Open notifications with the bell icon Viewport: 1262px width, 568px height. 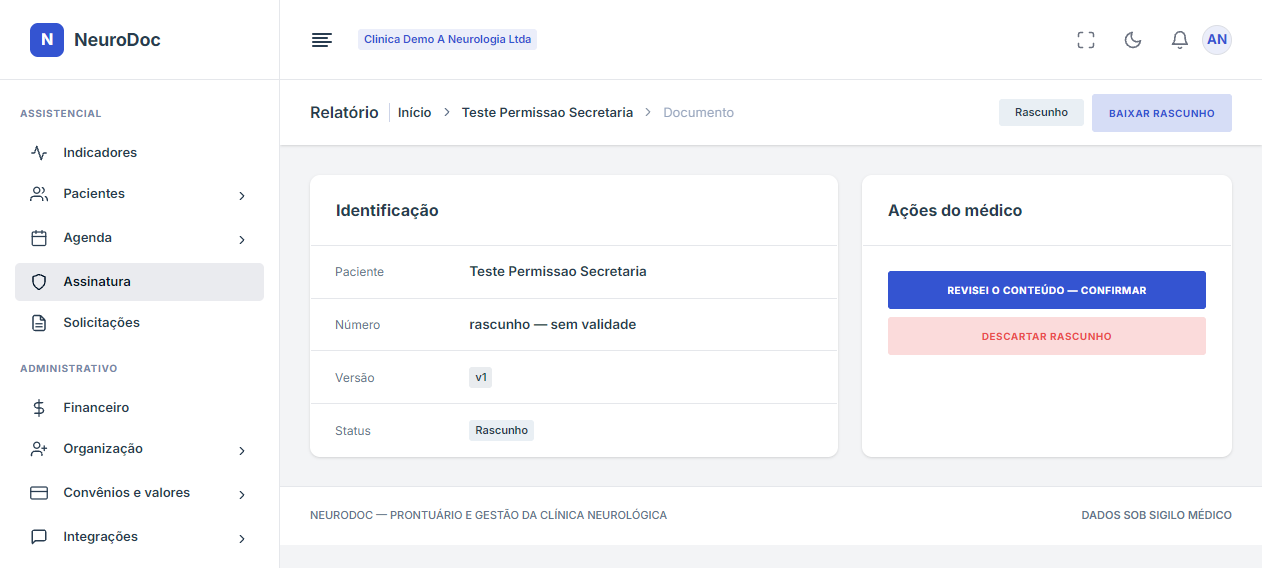[x=1180, y=40]
